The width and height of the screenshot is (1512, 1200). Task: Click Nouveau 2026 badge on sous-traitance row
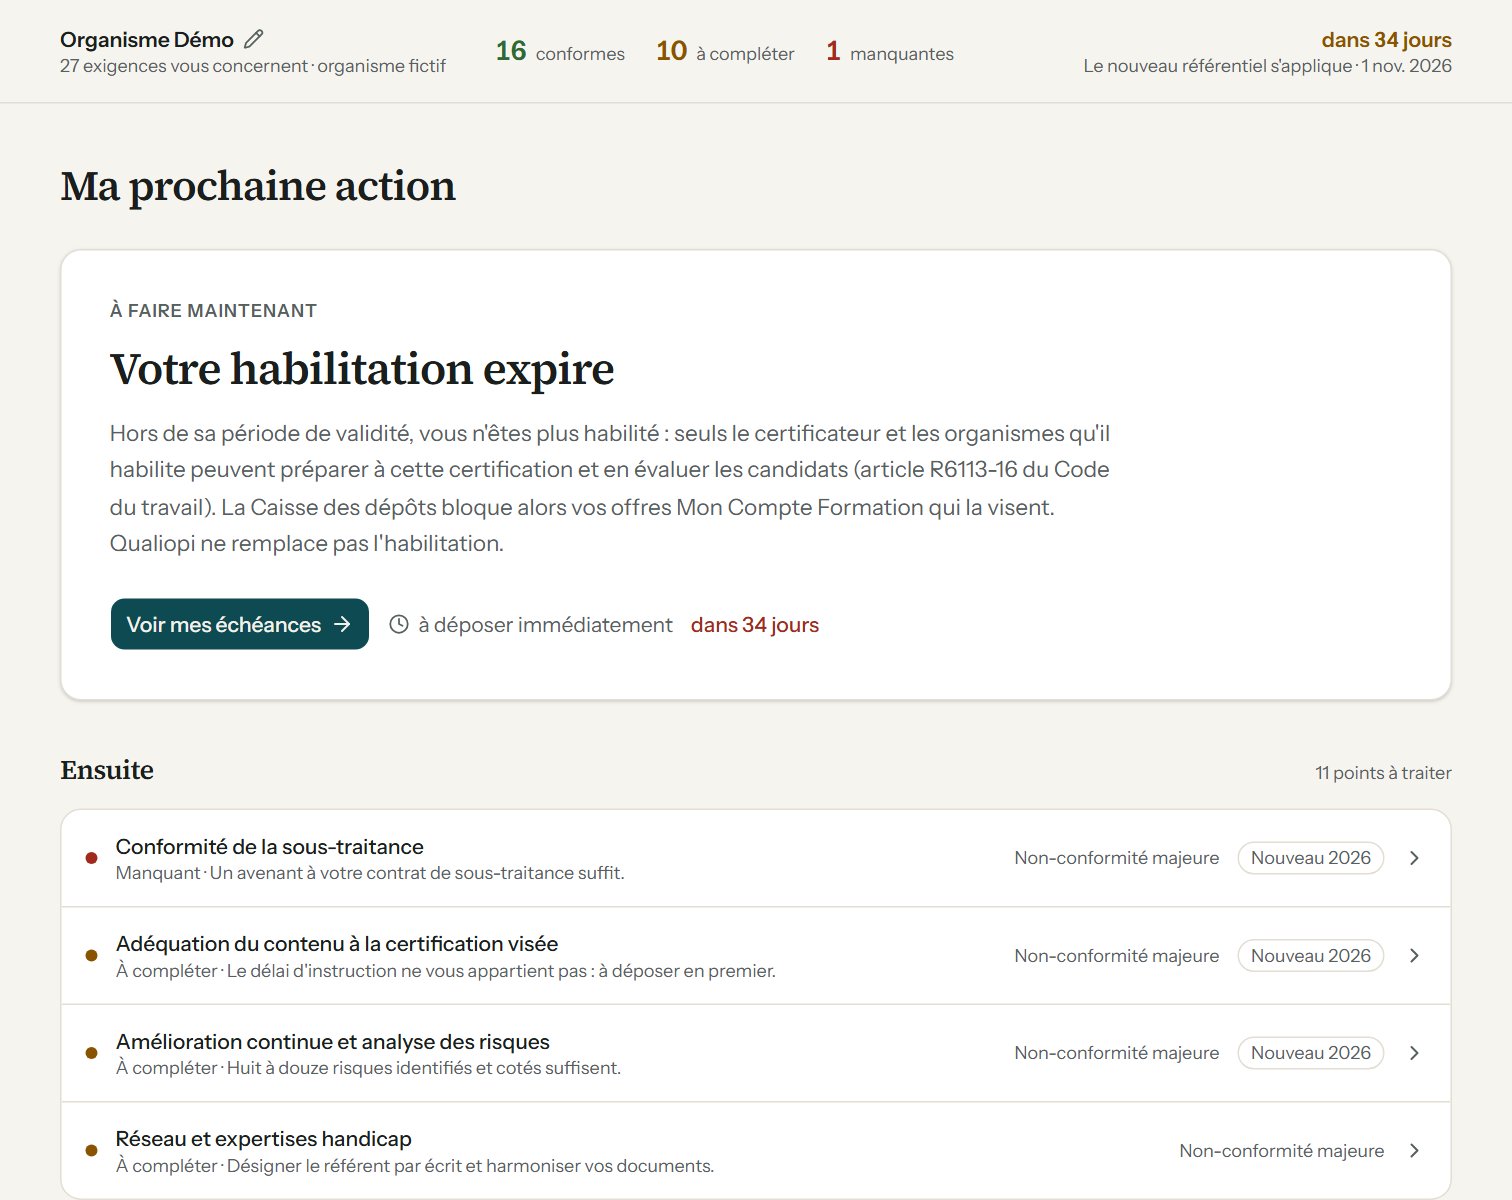tap(1311, 858)
